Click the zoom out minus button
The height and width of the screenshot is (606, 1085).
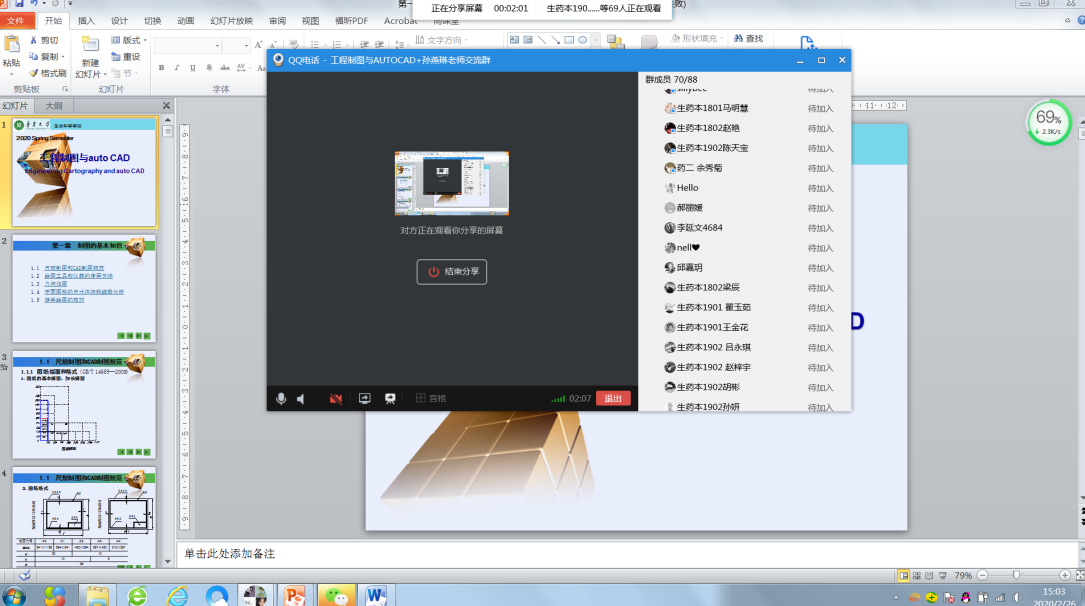(983, 576)
